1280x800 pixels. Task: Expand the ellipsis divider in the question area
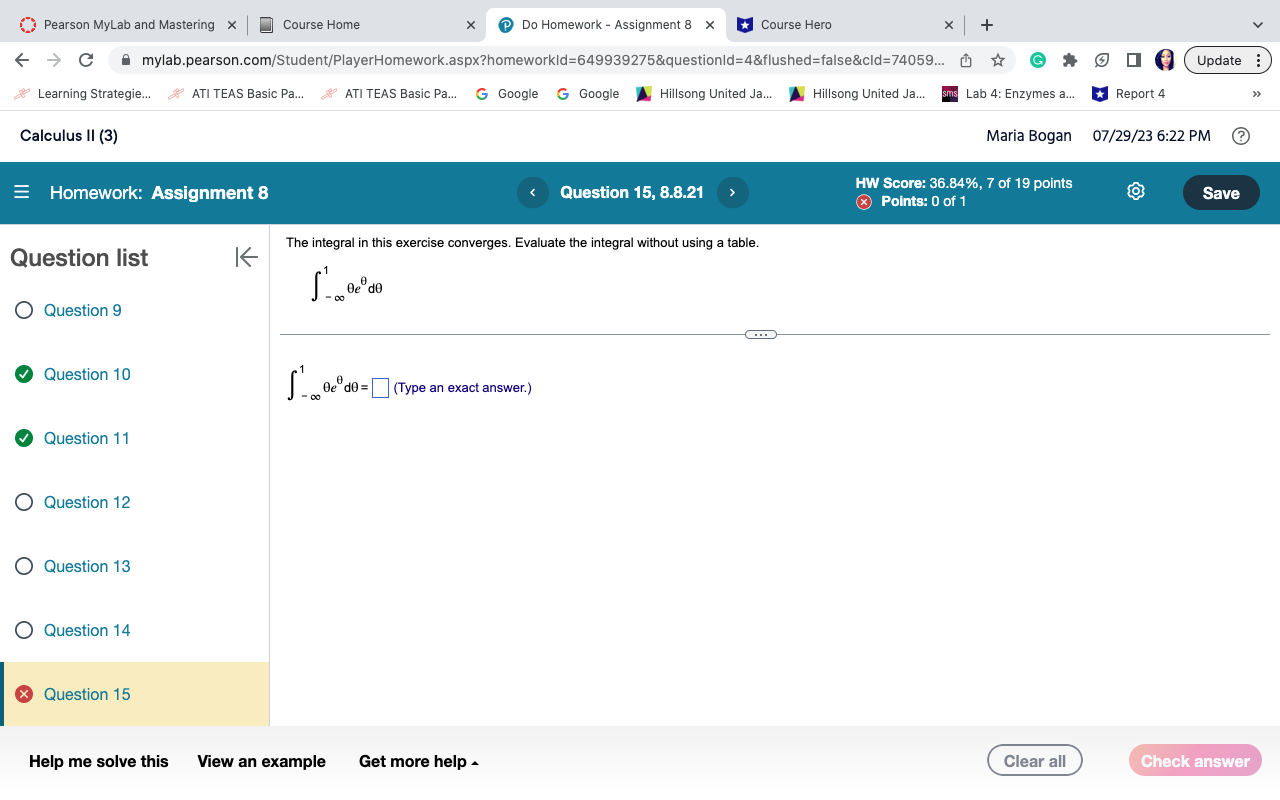760,334
